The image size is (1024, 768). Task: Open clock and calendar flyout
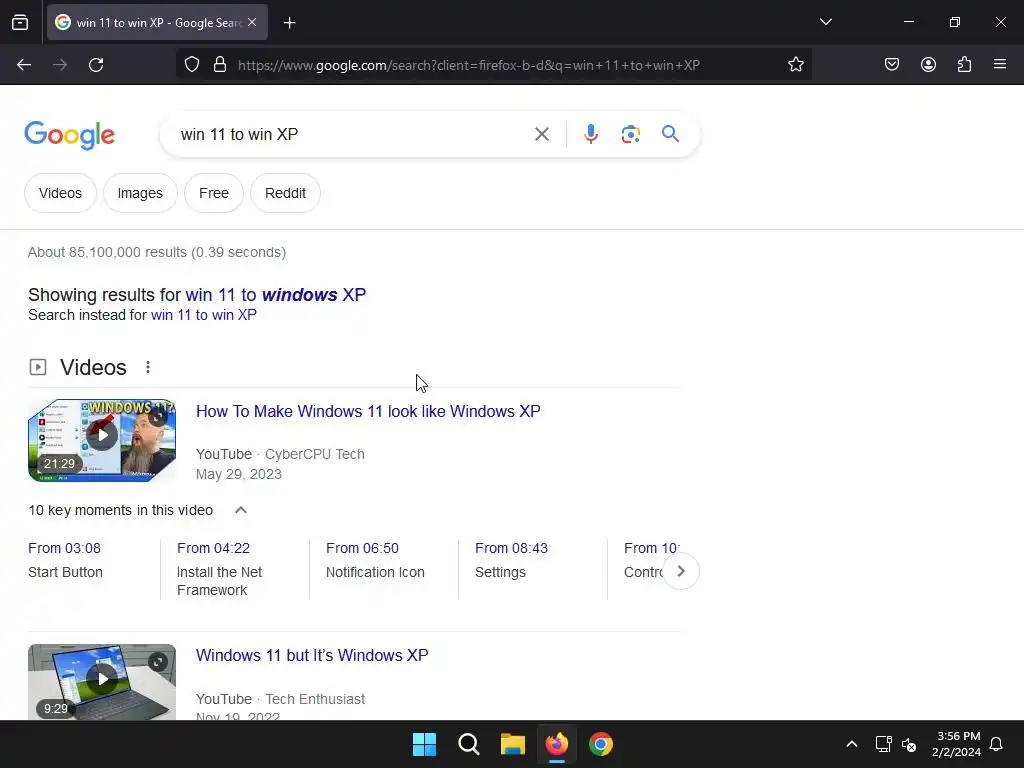coord(956,744)
